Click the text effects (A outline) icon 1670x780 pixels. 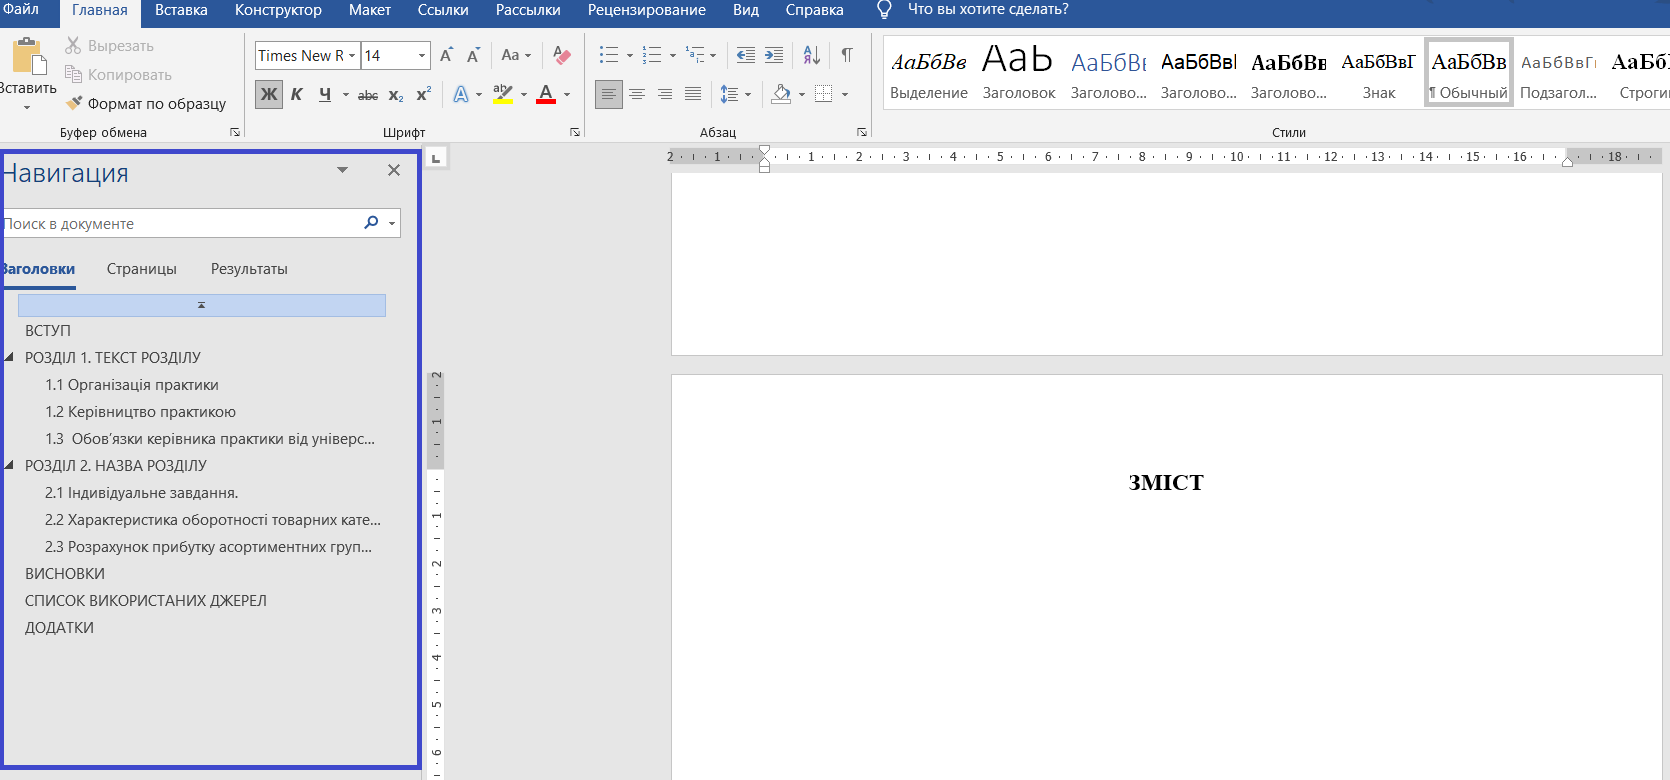tap(460, 94)
